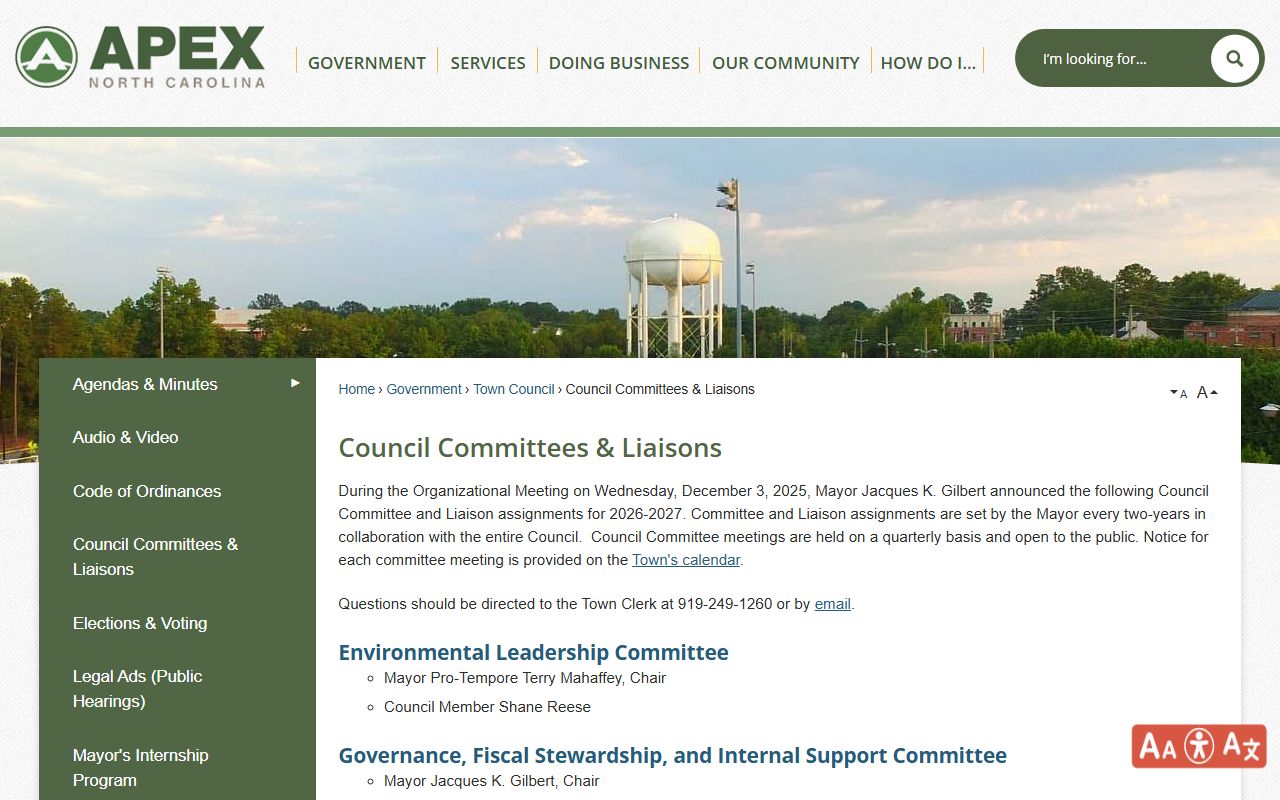Open the text size widget icon
The width and height of the screenshot is (1280, 800).
1158,746
